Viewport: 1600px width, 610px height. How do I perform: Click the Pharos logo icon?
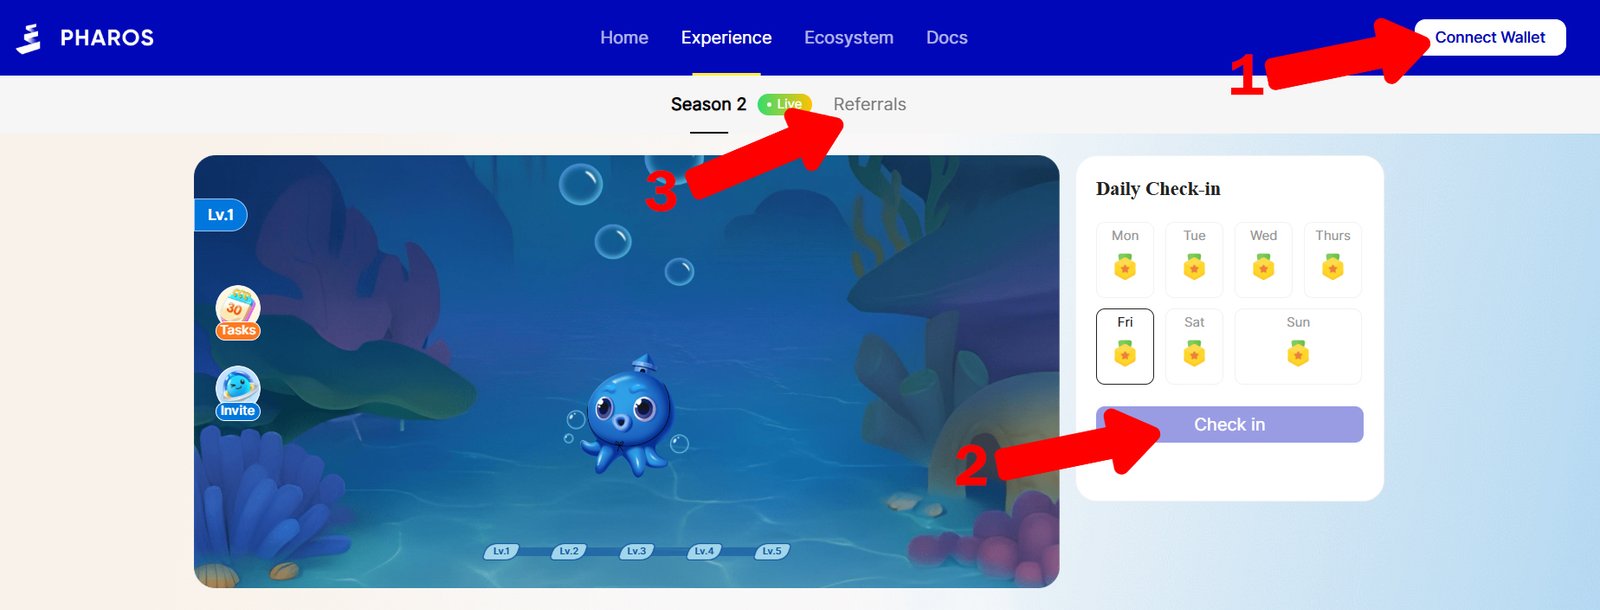click(x=29, y=38)
